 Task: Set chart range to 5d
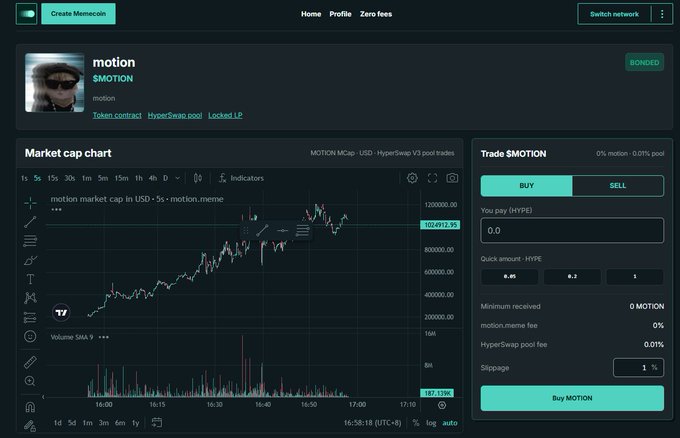[x=72, y=423]
